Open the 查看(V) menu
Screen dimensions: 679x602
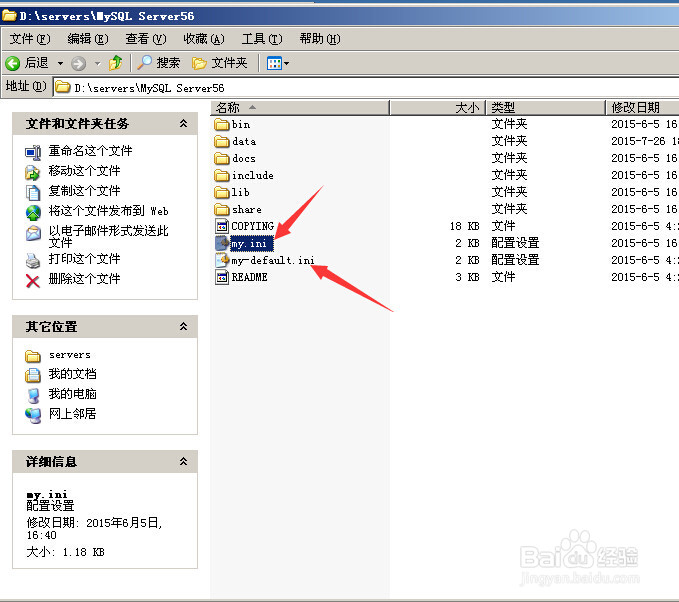[146, 39]
